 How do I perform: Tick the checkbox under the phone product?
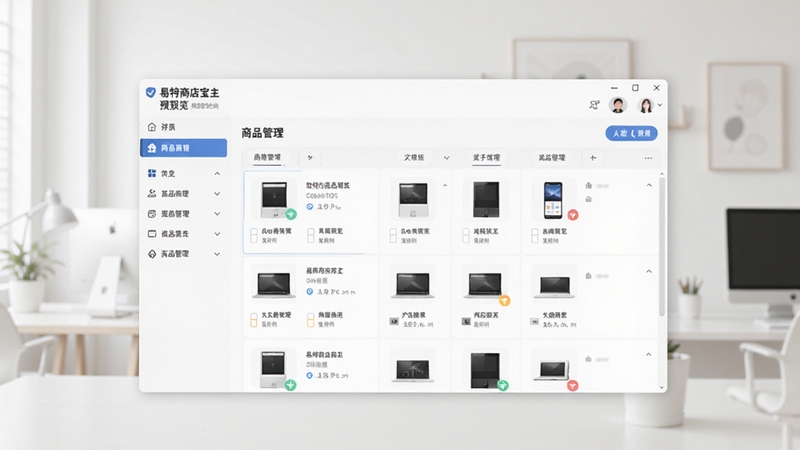(x=535, y=235)
